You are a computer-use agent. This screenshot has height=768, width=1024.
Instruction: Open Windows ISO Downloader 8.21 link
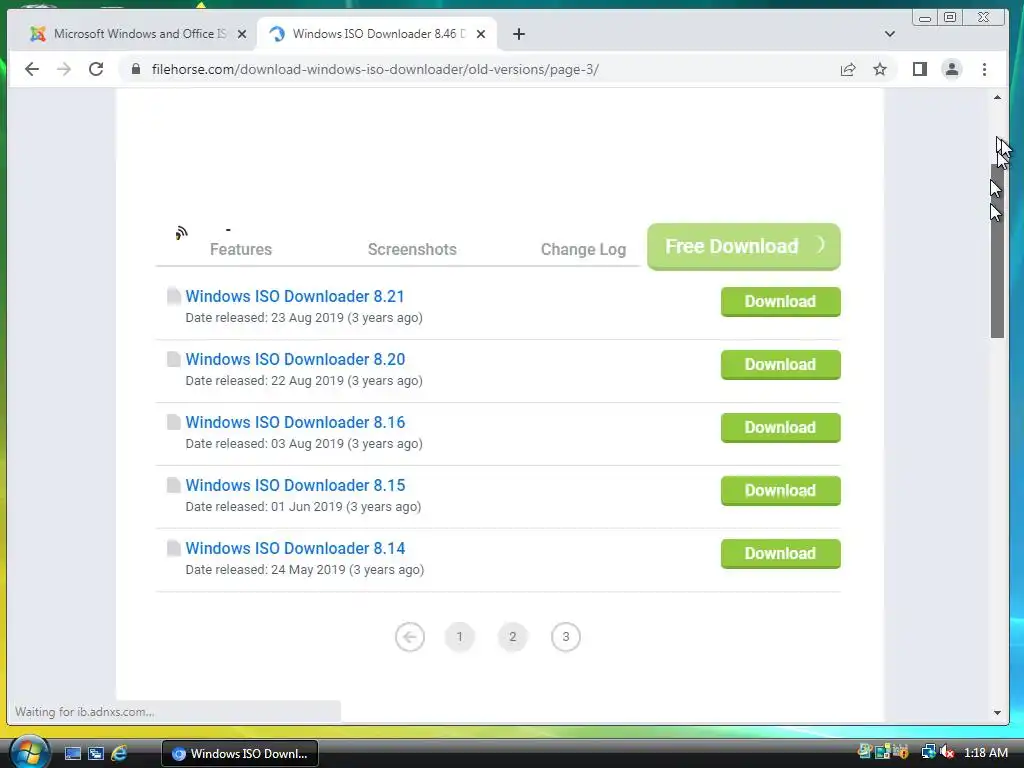pyautogui.click(x=295, y=296)
